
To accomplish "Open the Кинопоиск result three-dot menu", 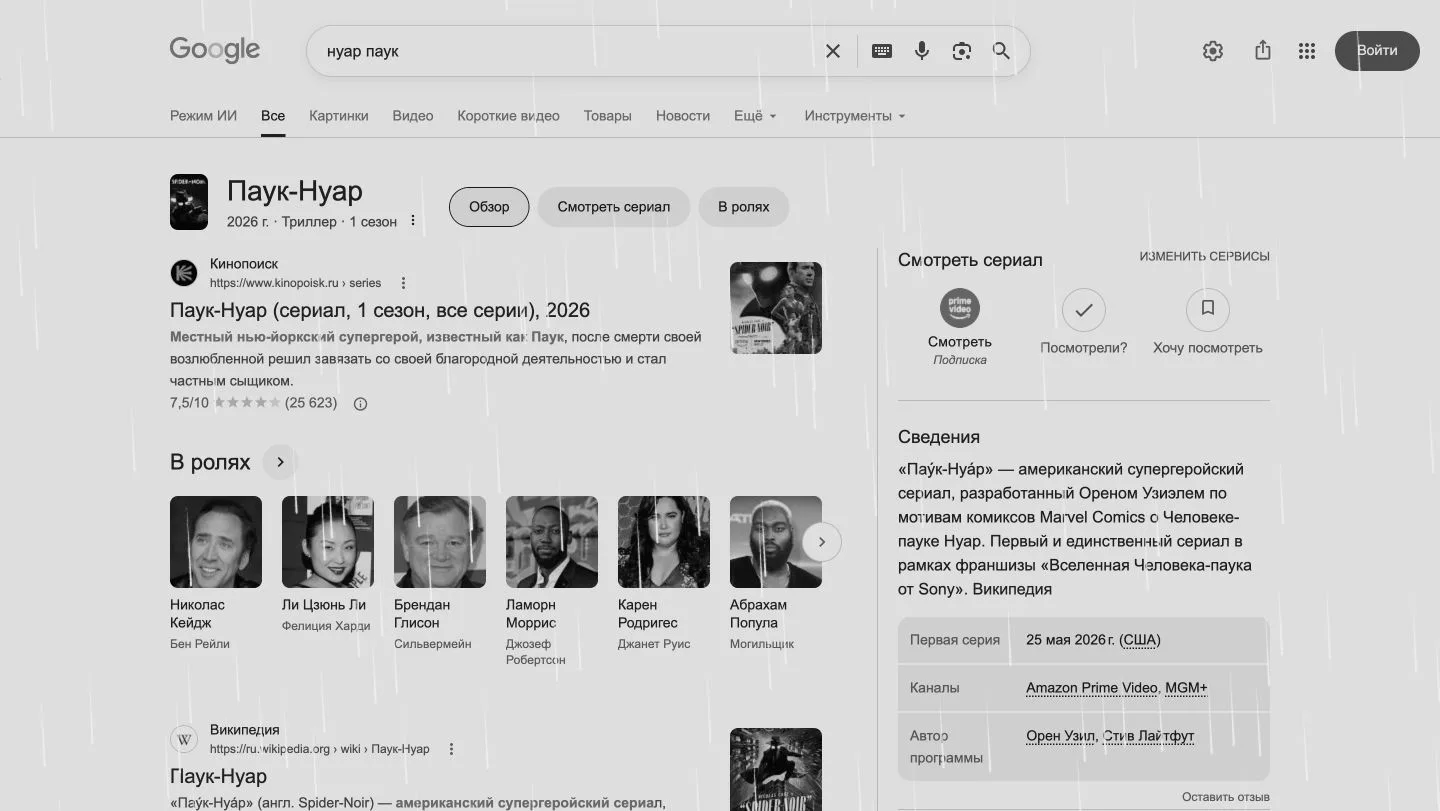I will point(403,283).
